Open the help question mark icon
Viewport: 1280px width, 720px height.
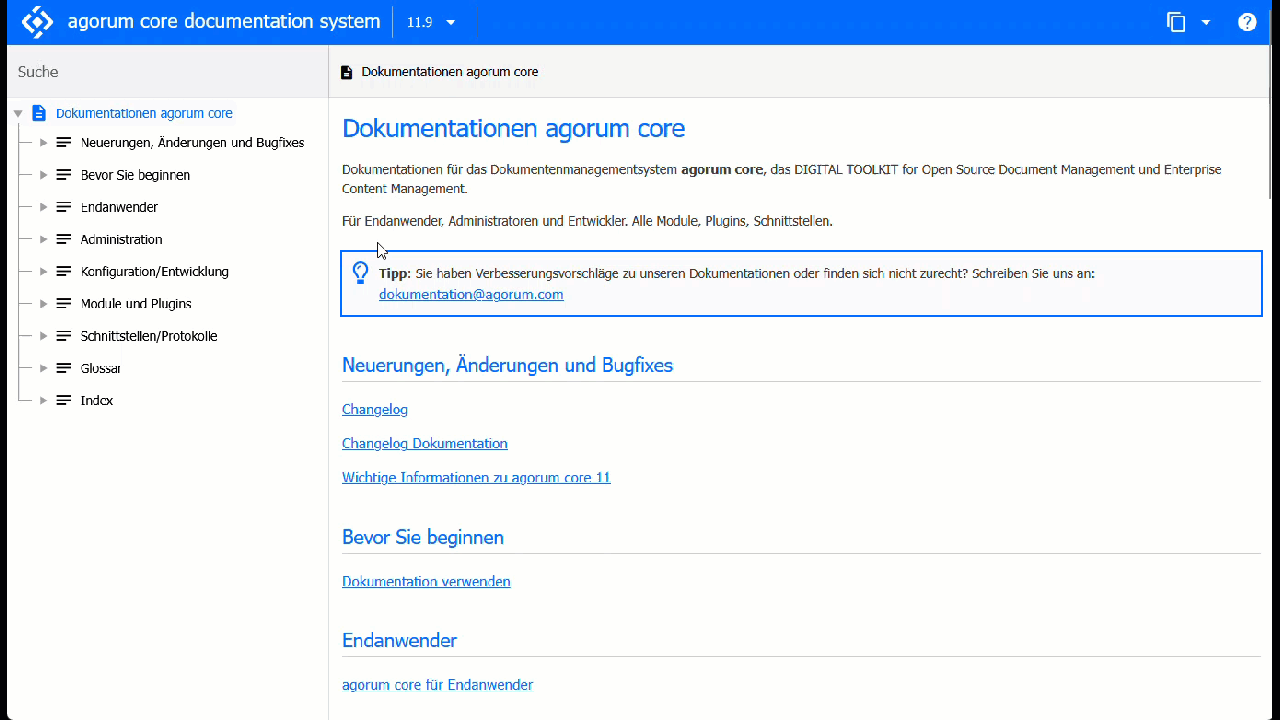[x=1247, y=22]
